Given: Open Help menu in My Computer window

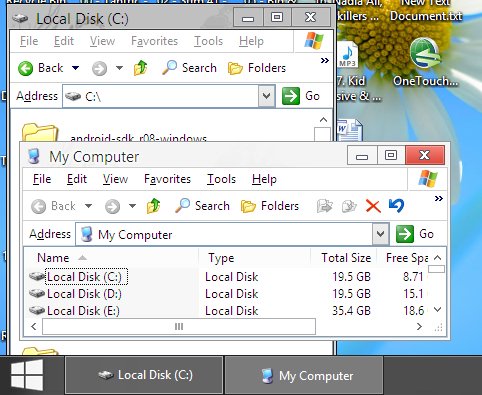Looking at the screenshot, I should (264, 179).
